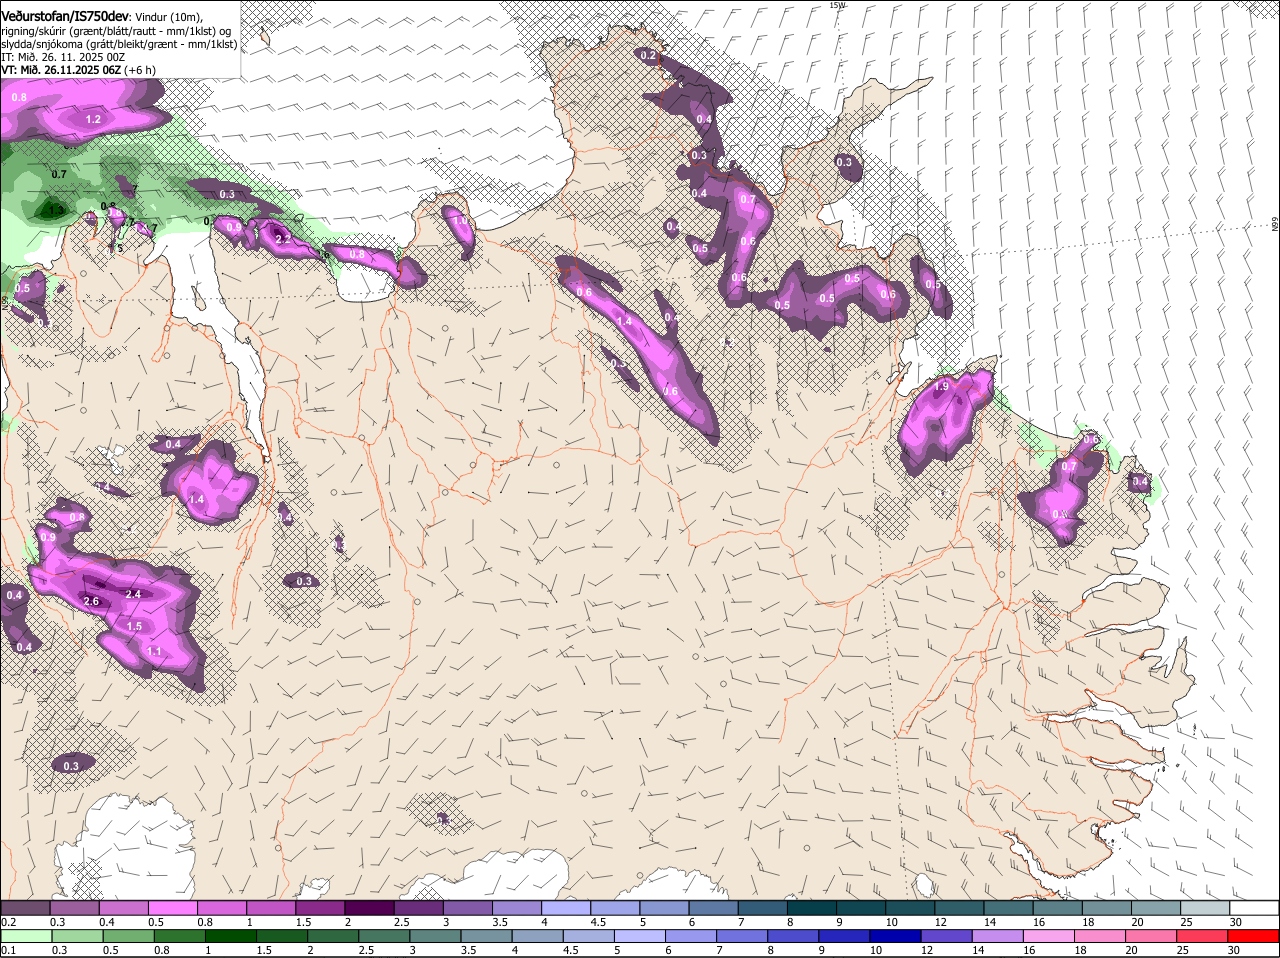Screen dimensions: 1280x958
Task: Click the 1.1 precipitation value on the map
Action: (x=154, y=651)
